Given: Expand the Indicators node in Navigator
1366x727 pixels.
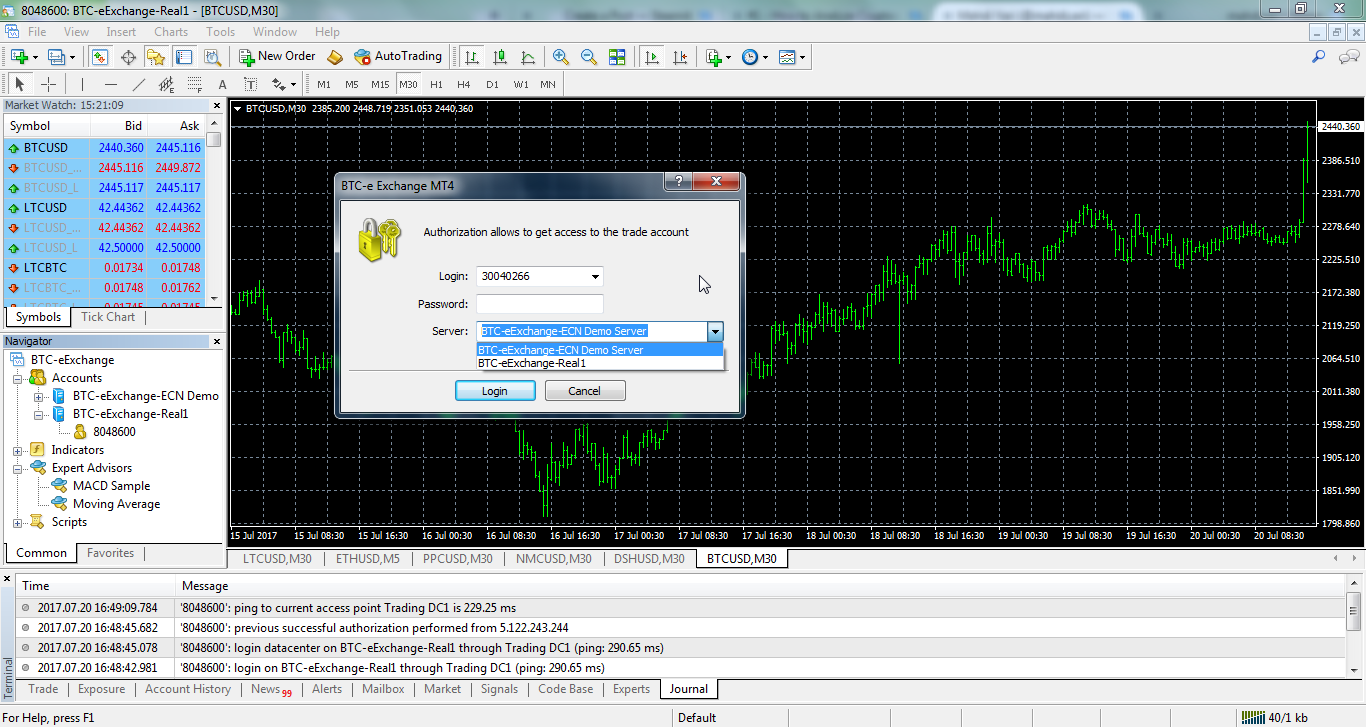Looking at the screenshot, I should (18, 450).
